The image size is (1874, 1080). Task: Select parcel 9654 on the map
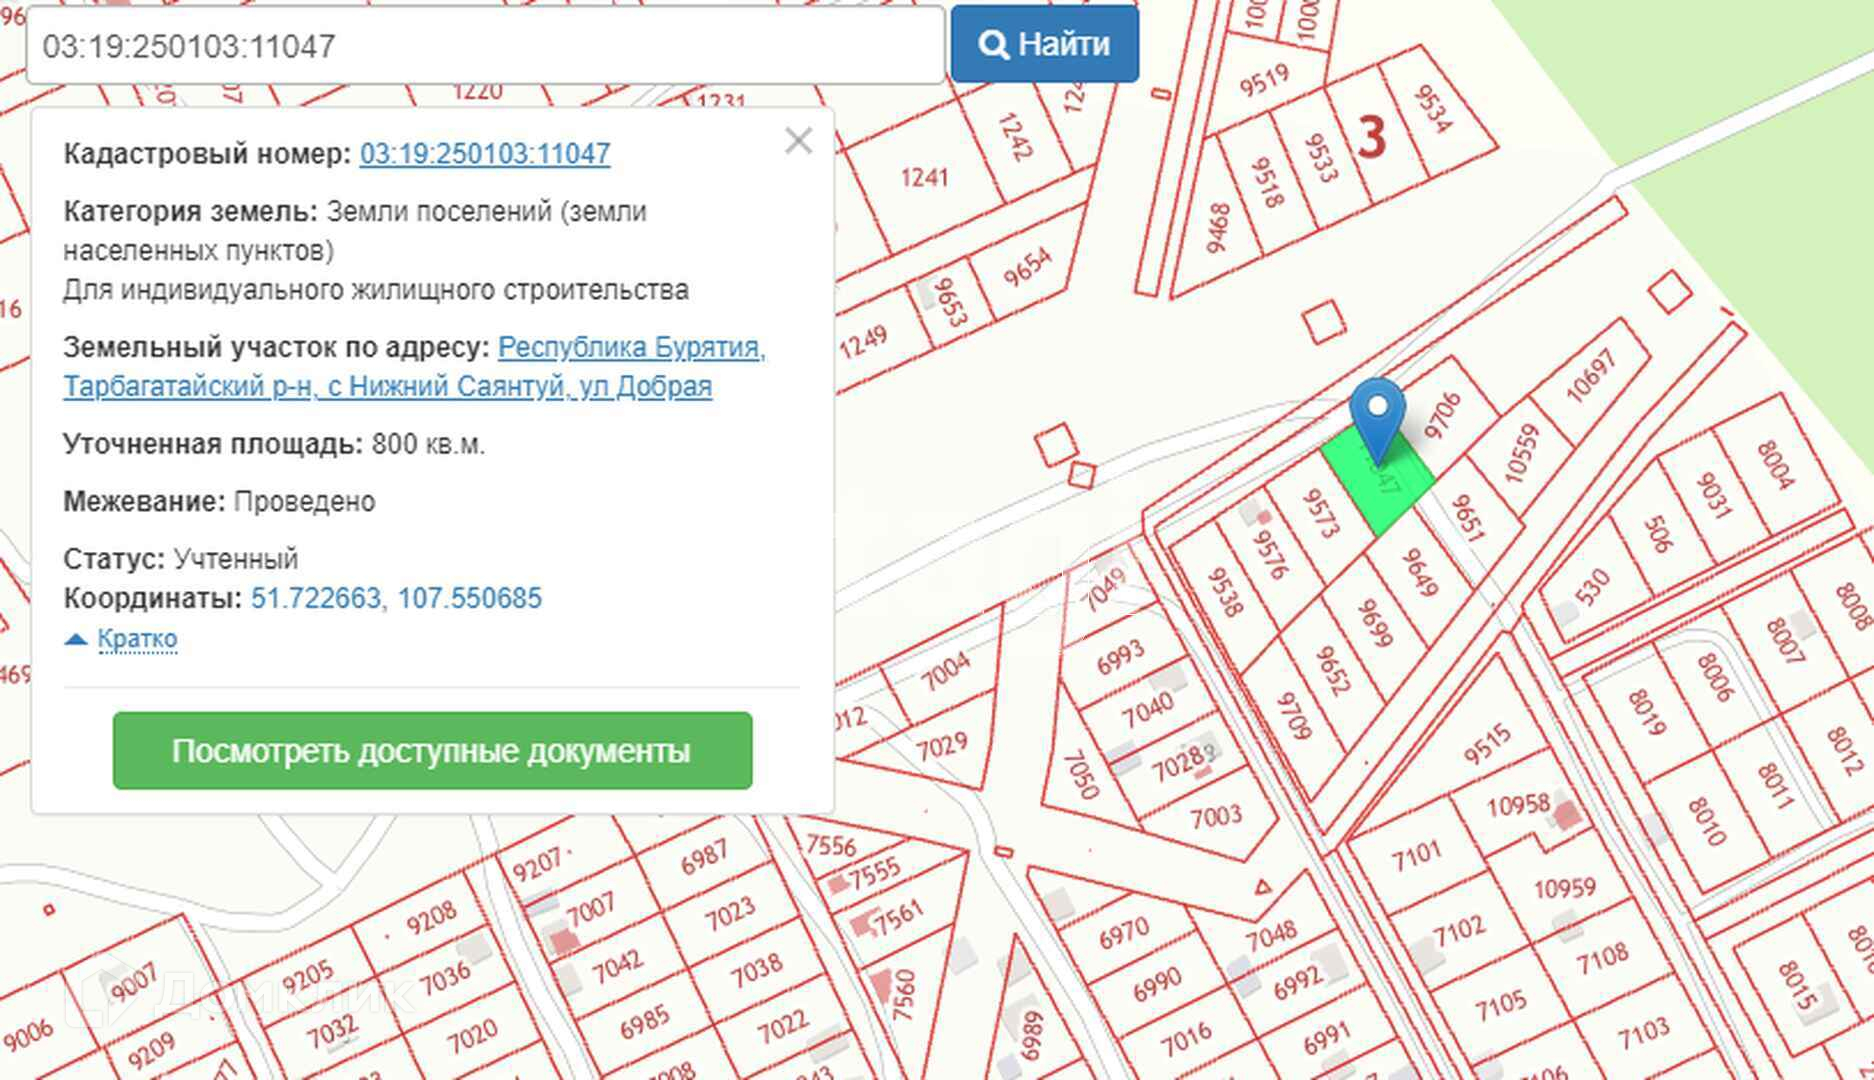pos(1028,268)
